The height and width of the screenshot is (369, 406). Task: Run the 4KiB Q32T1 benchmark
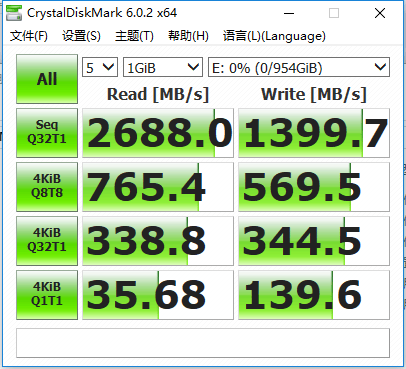[47, 241]
